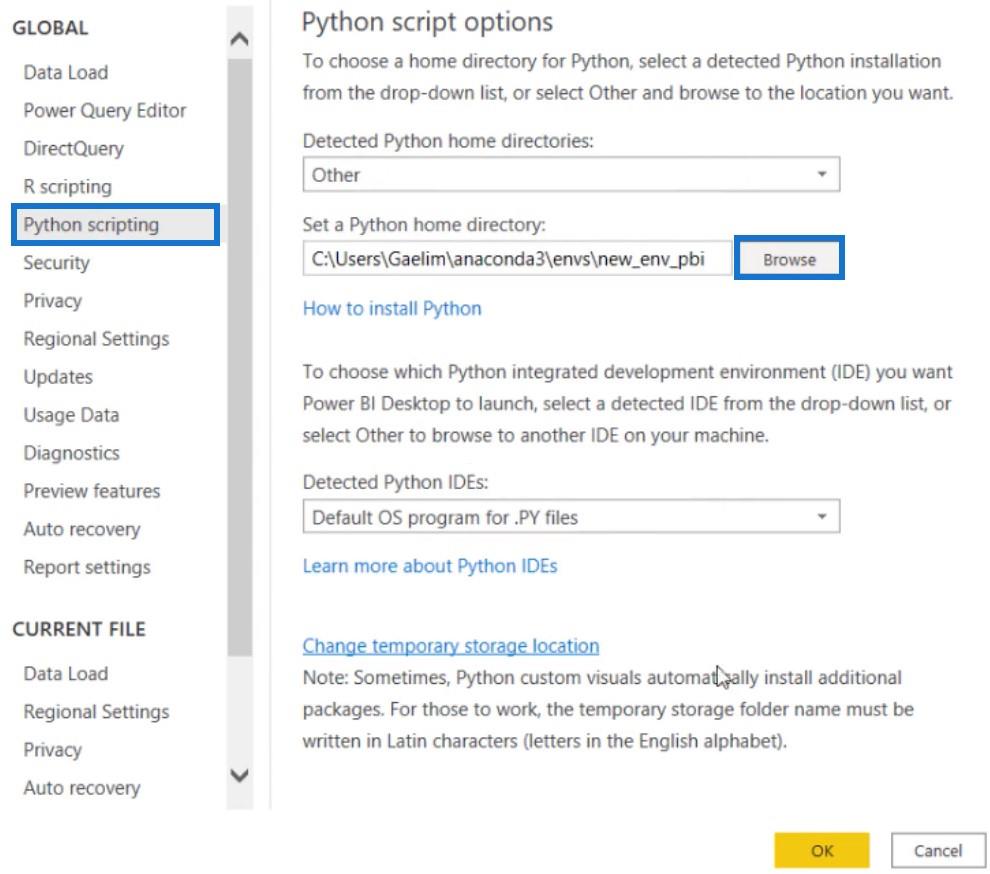
Task: Select Python scripting in the sidebar
Action: (x=116, y=224)
